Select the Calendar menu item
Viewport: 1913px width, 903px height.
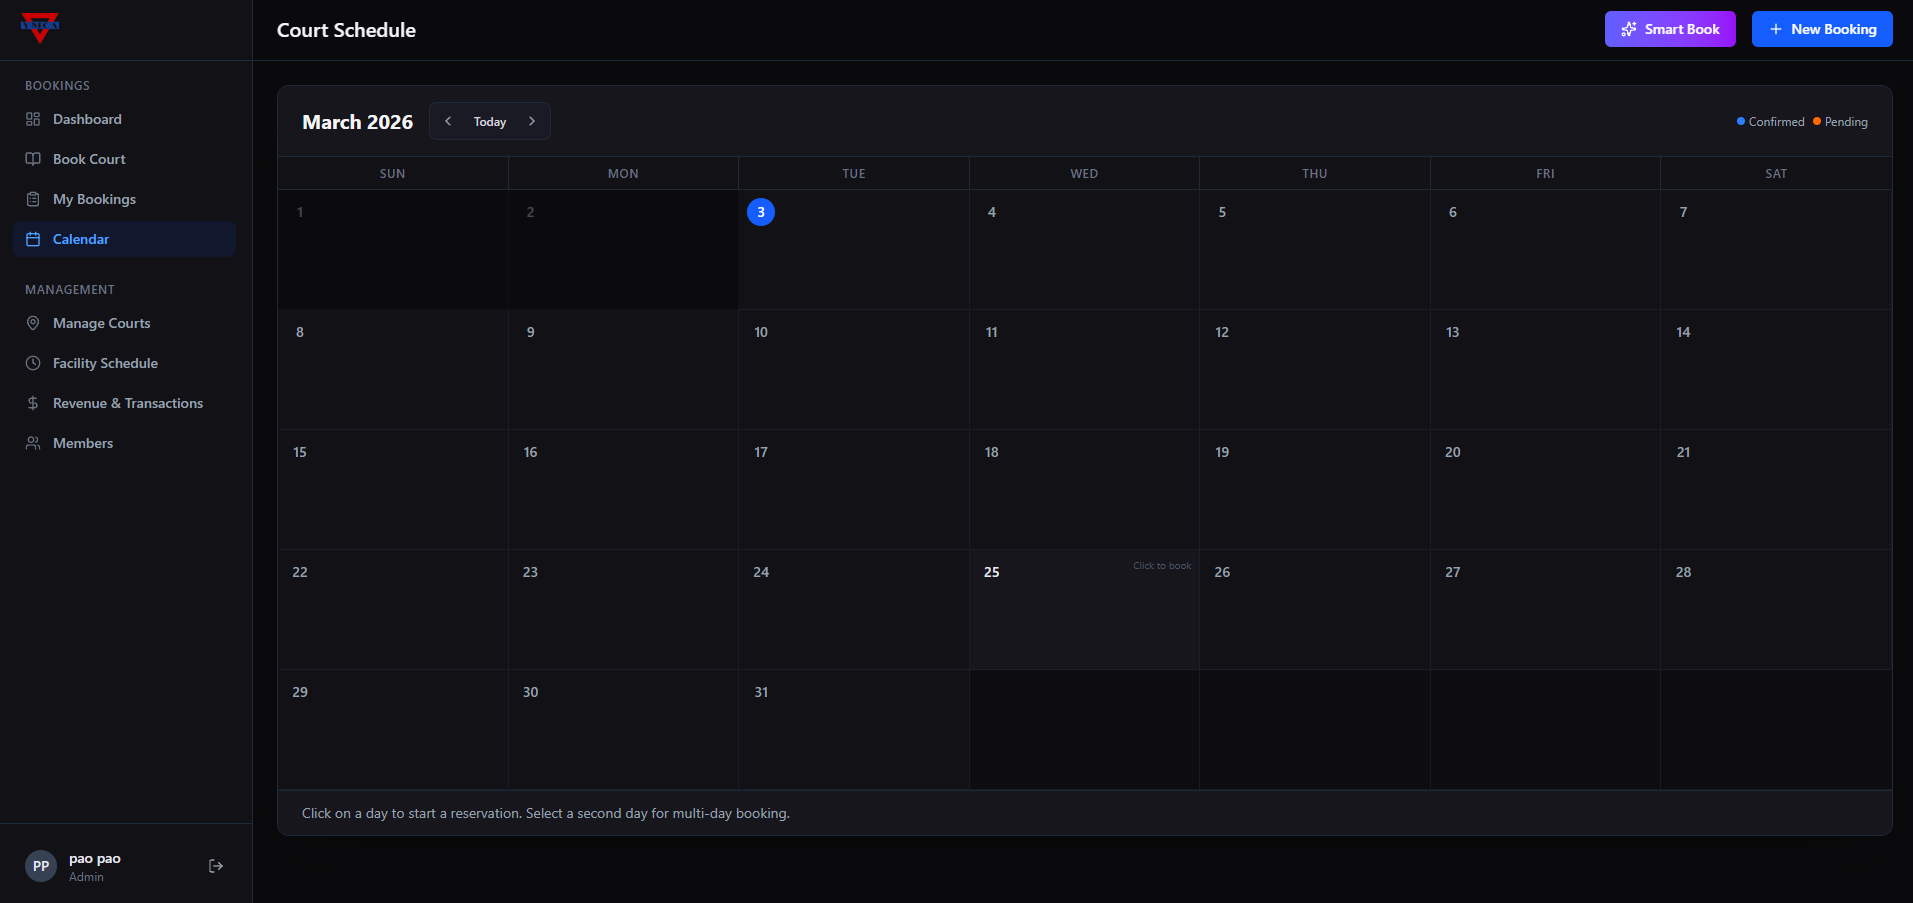click(x=125, y=239)
